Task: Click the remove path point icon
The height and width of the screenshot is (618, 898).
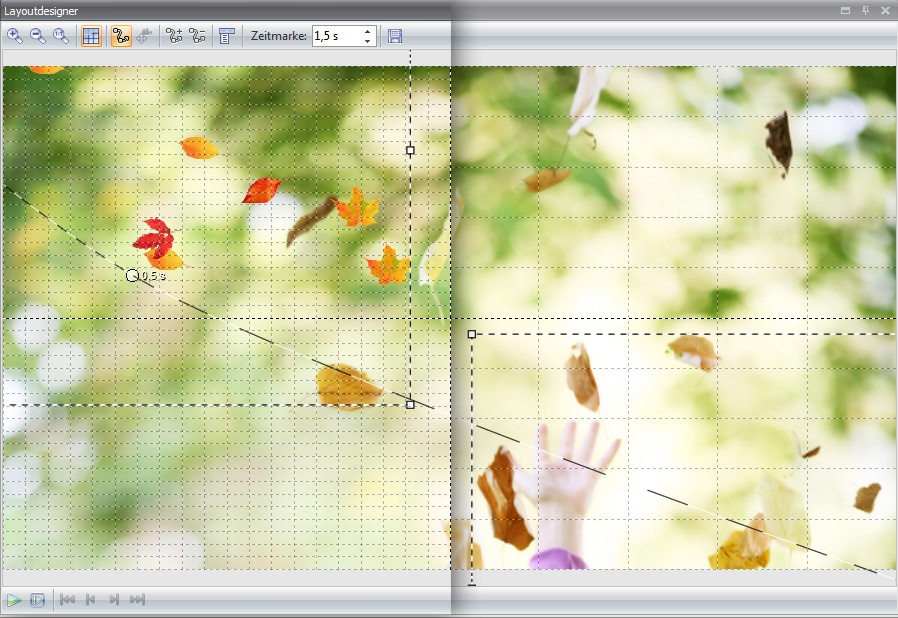Action: [197, 36]
